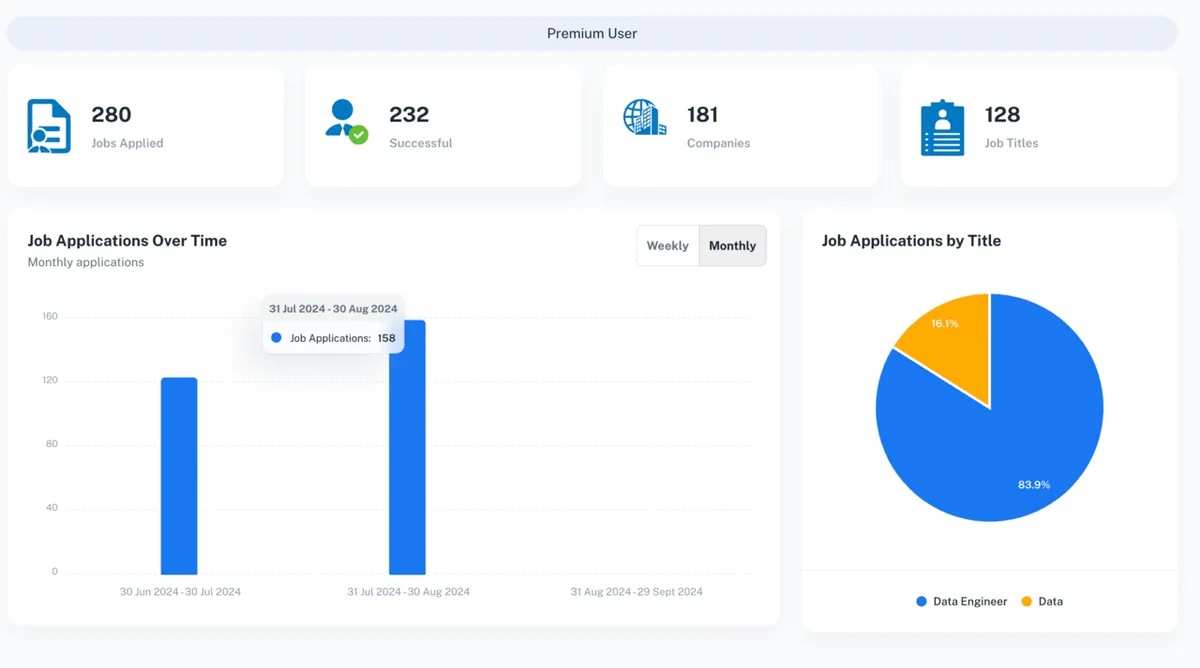Viewport: 1200px width, 668px height.
Task: Click the 30 Jun–30 Jul 2024 bar
Action: pos(179,476)
